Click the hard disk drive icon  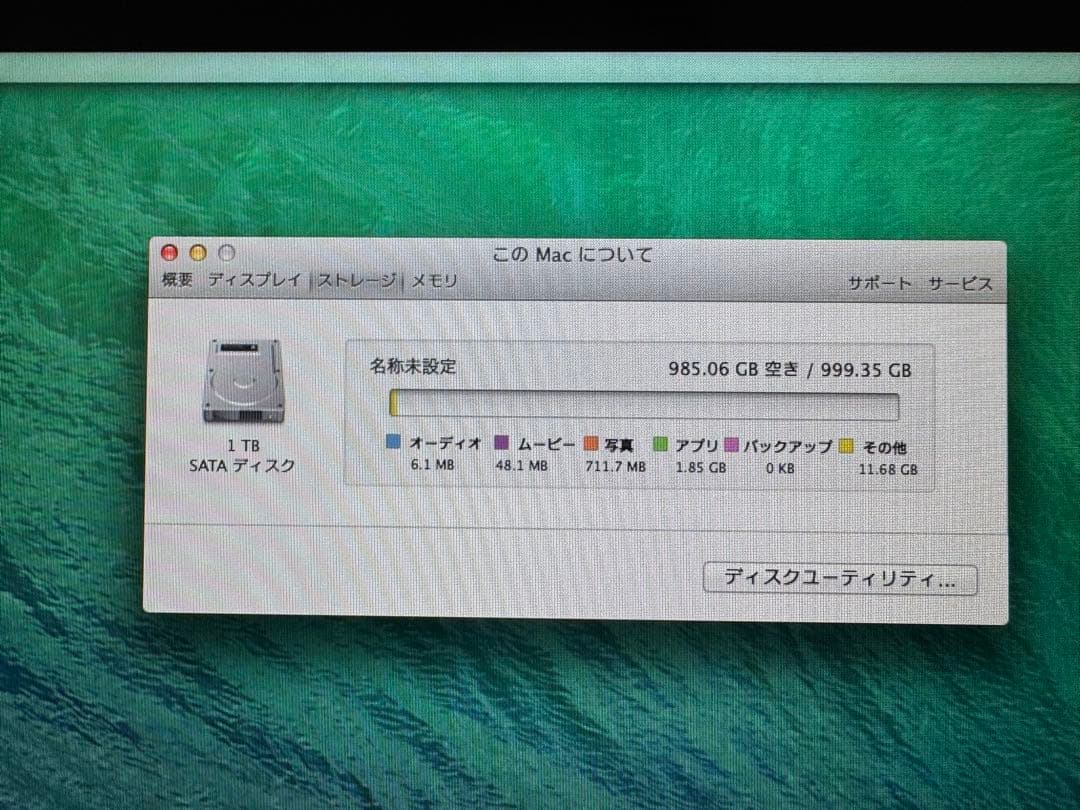(x=243, y=381)
